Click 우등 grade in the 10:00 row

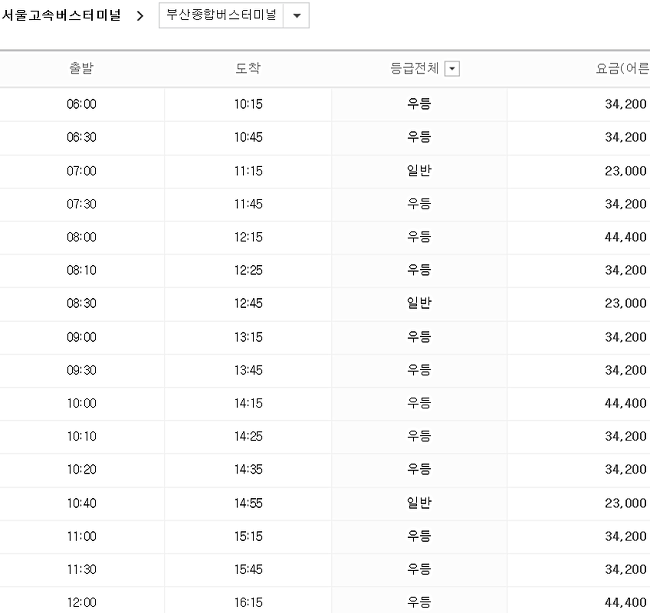(x=419, y=403)
